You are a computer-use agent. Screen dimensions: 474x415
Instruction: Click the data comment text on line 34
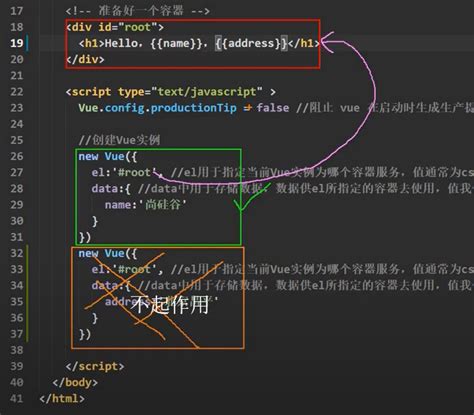coord(306,285)
